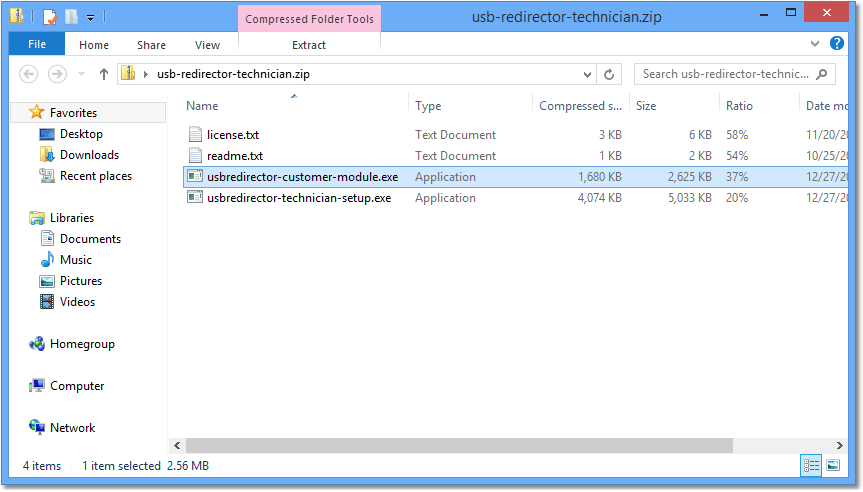This screenshot has width=863, height=492.
Task: Switch to large icons view
Action: click(x=832, y=466)
